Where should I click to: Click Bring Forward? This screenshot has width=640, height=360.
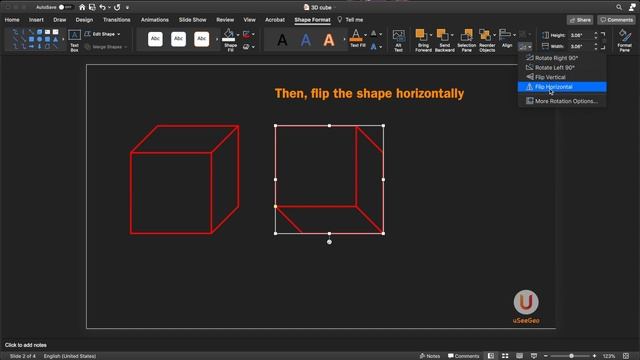[423, 40]
